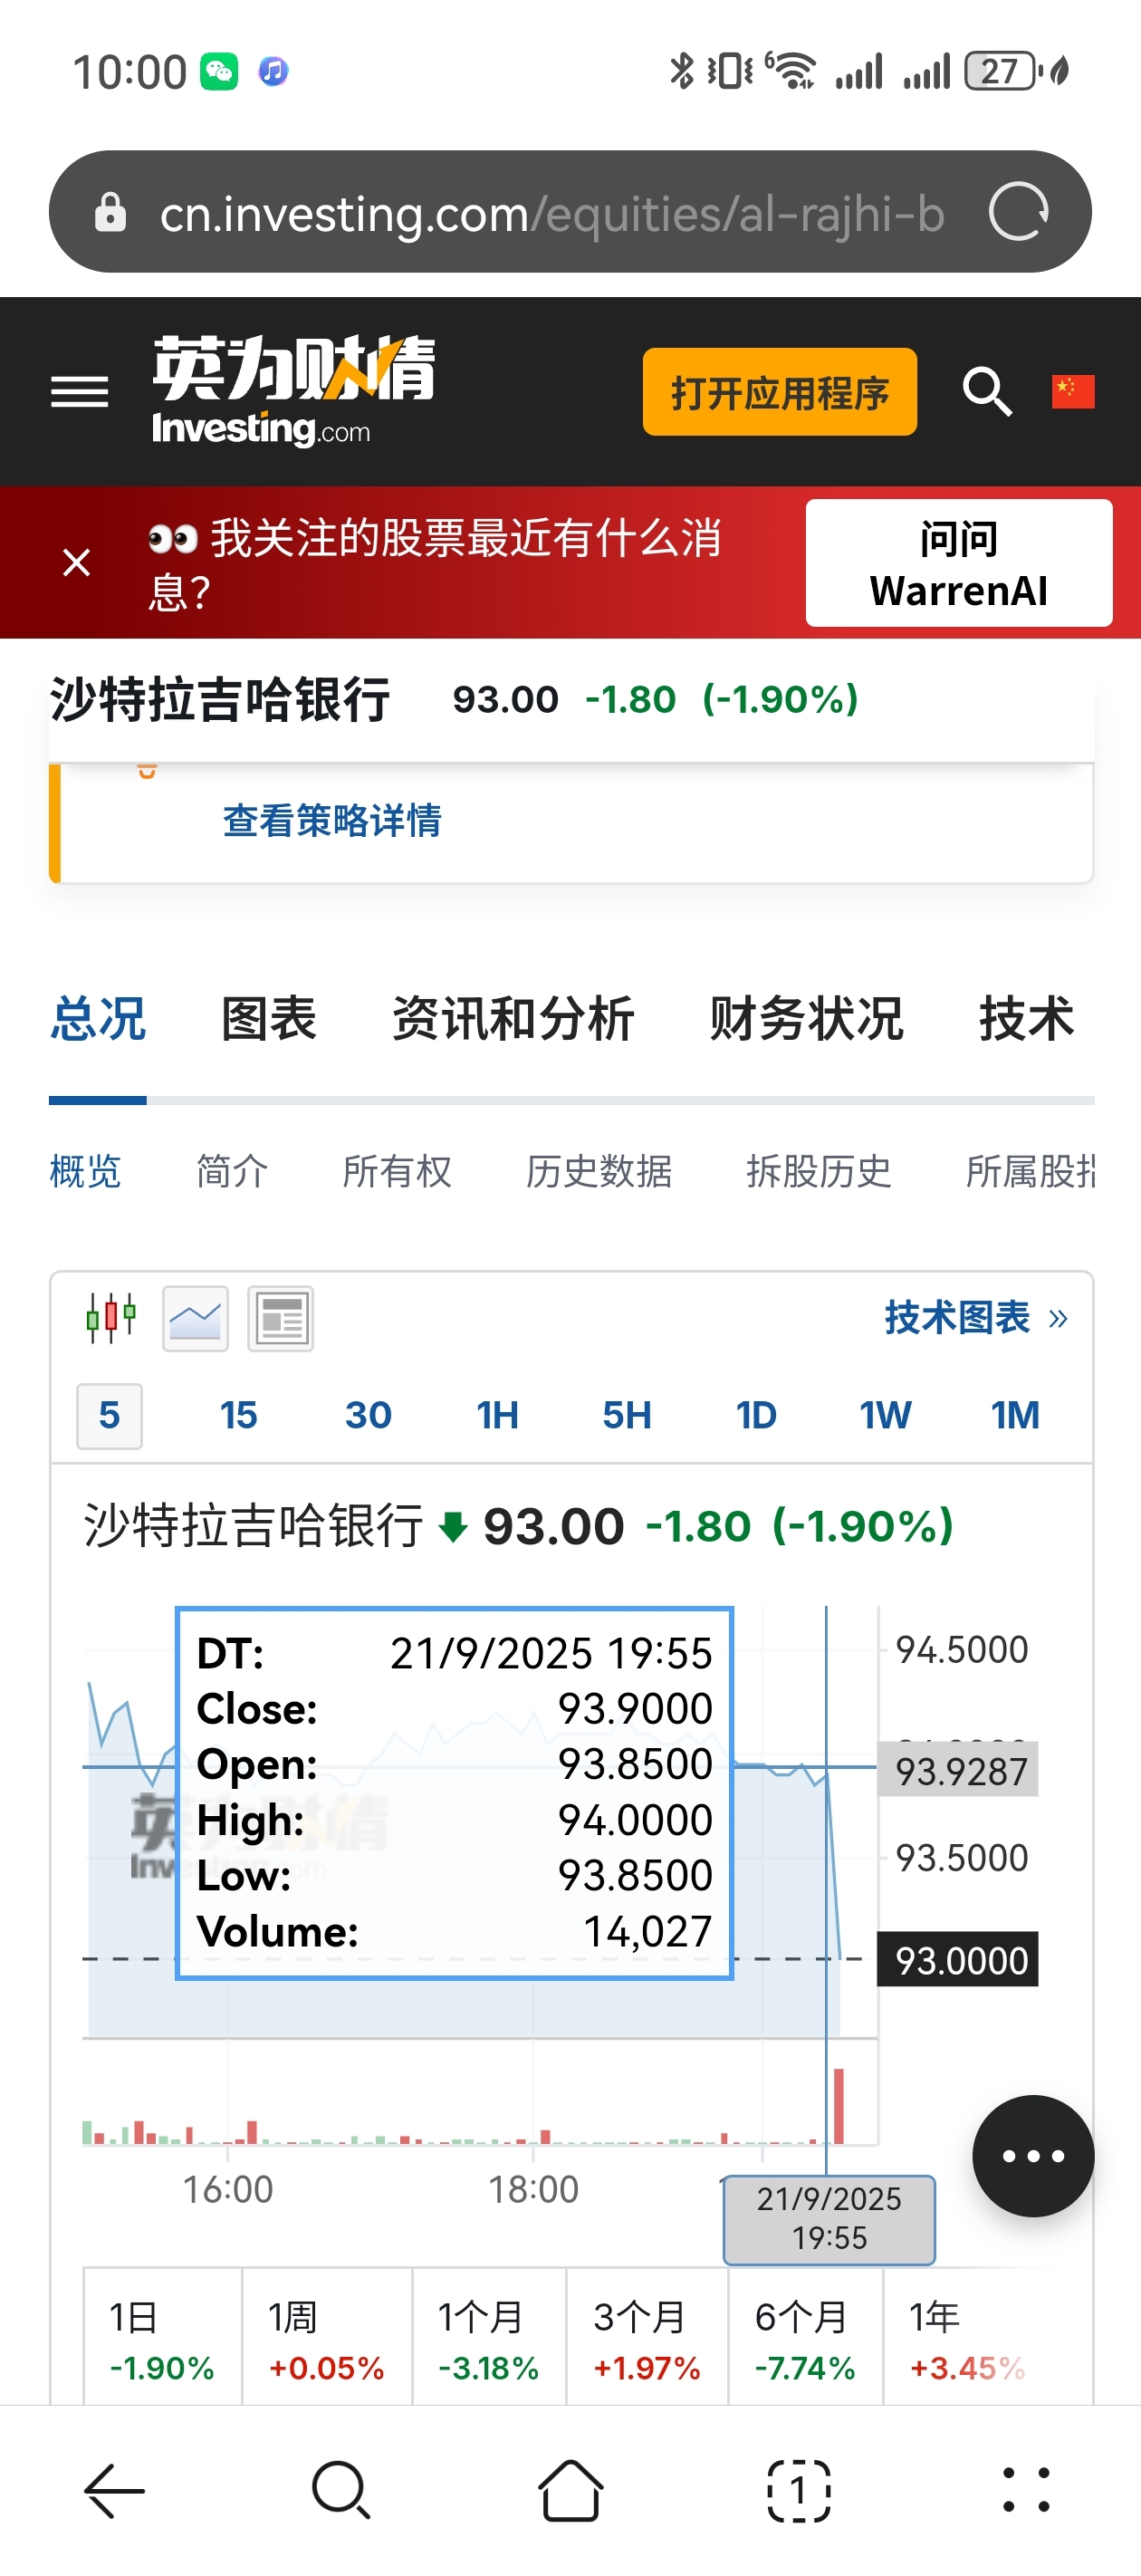Tap 打开应用程序 orange button
1141x2576 pixels.
coord(779,392)
